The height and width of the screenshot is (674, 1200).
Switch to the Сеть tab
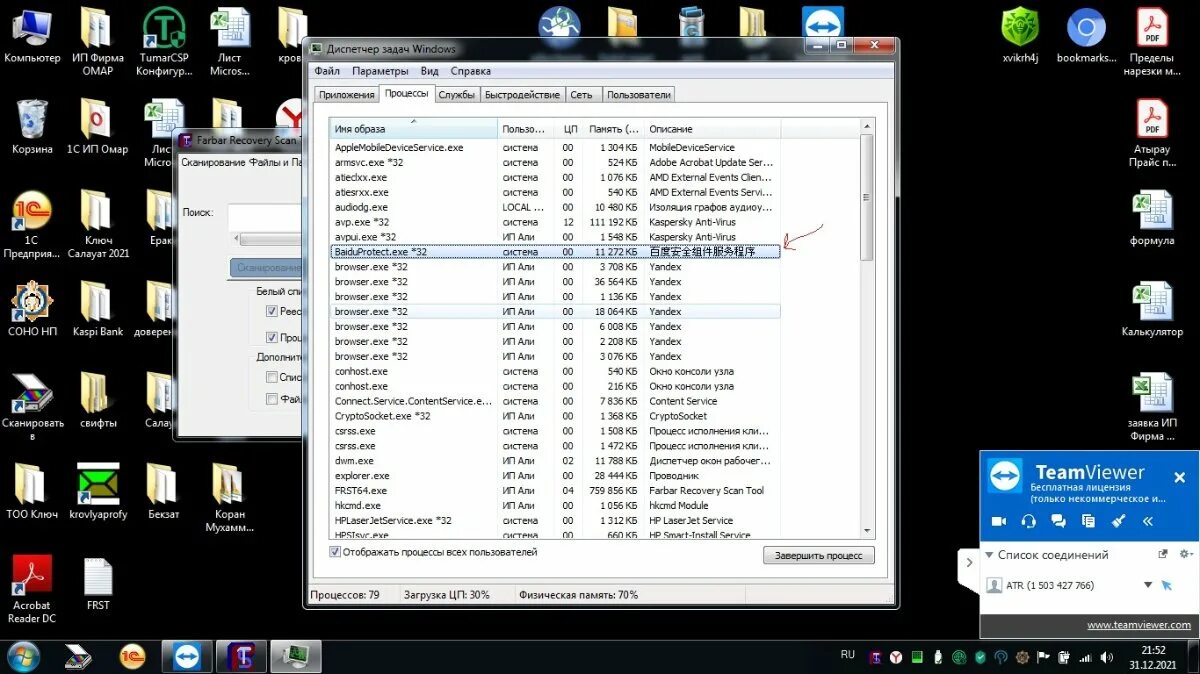point(582,95)
